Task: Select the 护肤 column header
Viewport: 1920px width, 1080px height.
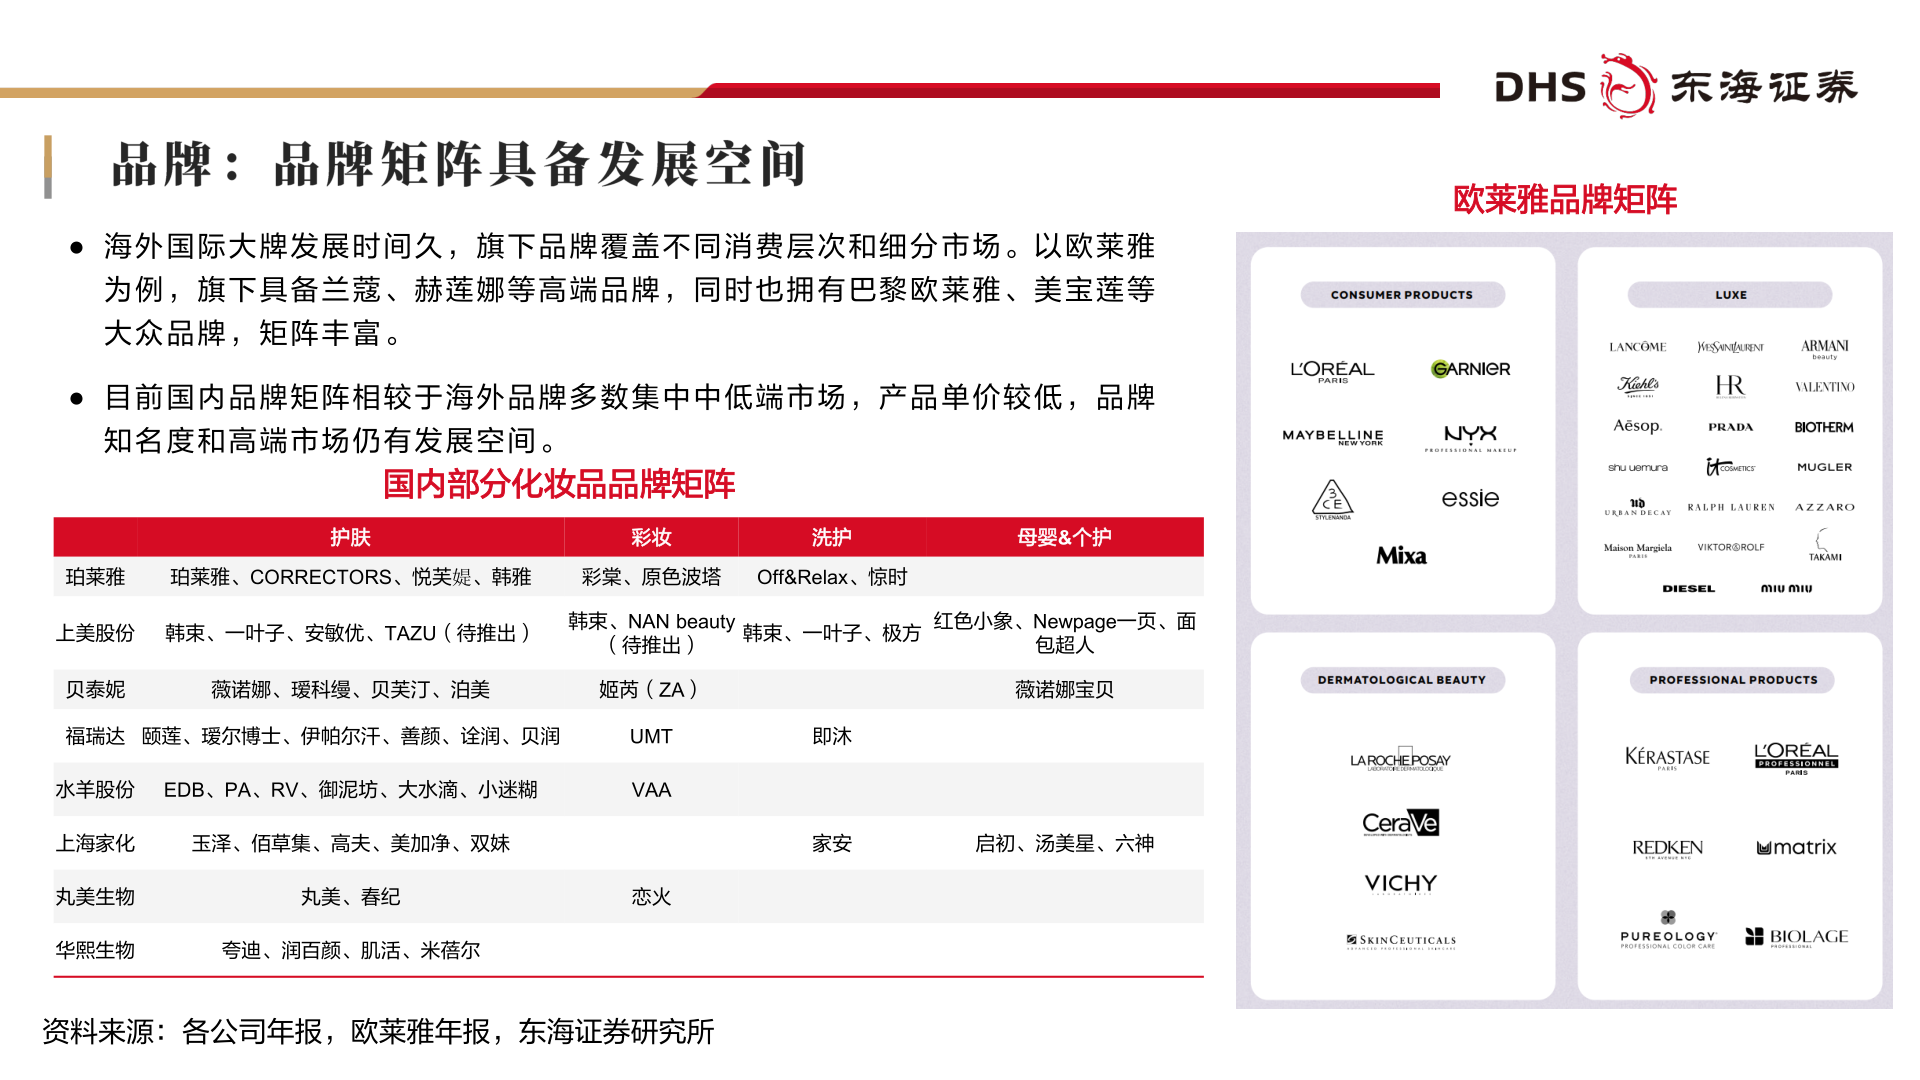Action: click(x=348, y=537)
